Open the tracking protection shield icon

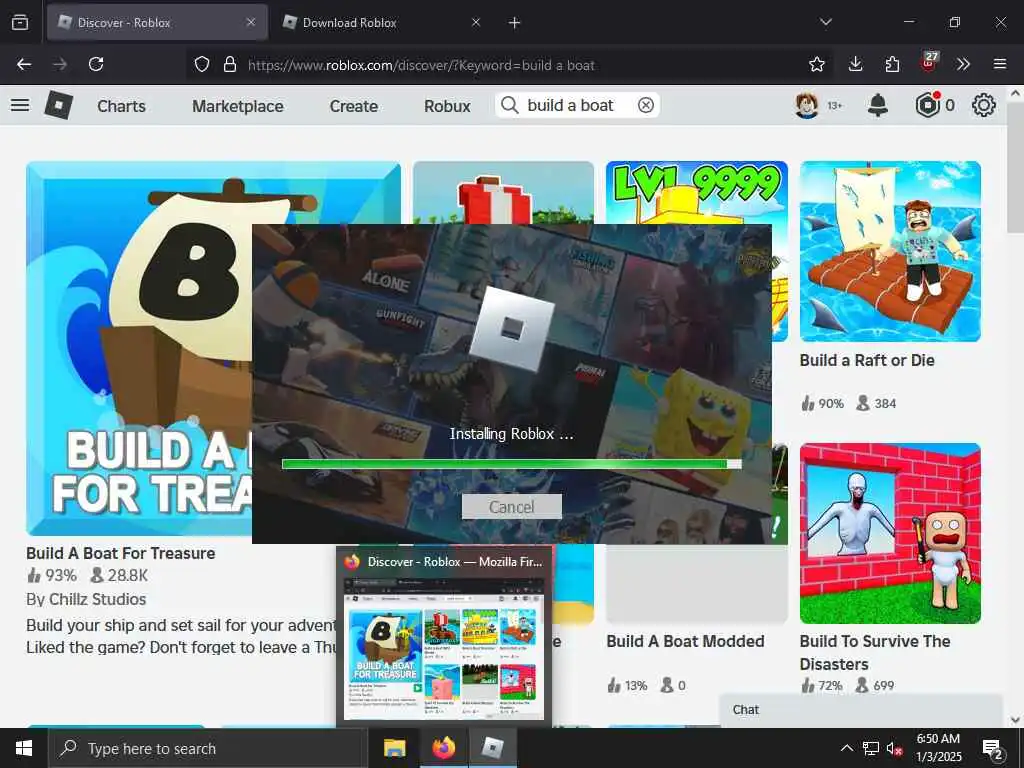coord(202,64)
